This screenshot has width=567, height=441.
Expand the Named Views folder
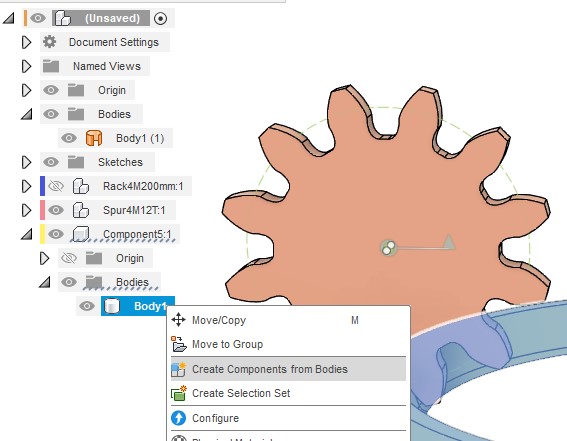tap(26, 66)
